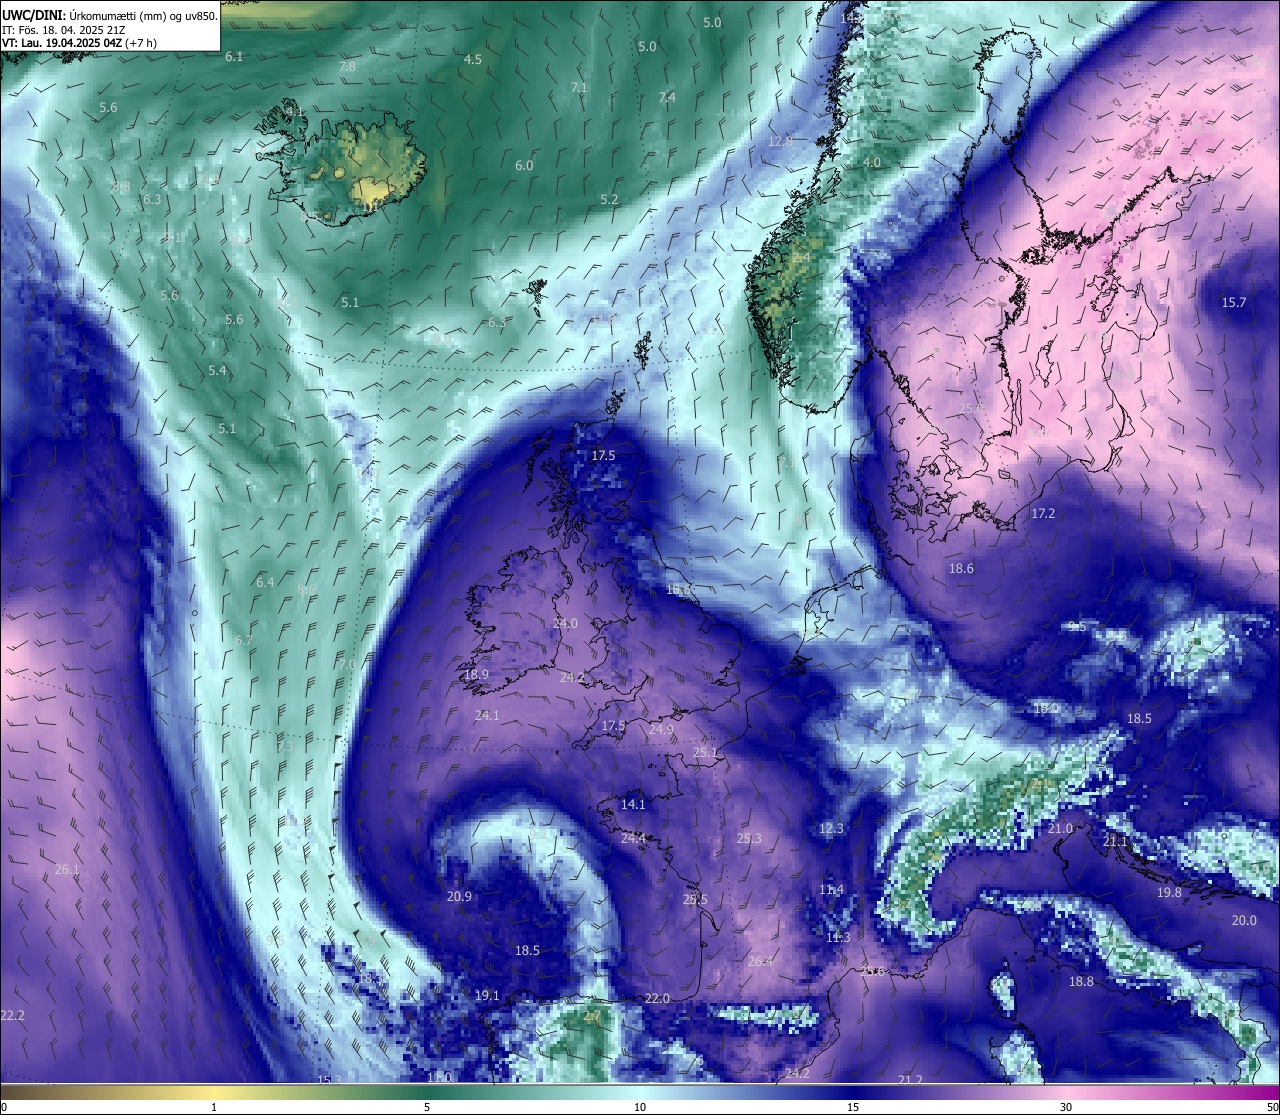Click the 25.3 value over France

(x=749, y=838)
